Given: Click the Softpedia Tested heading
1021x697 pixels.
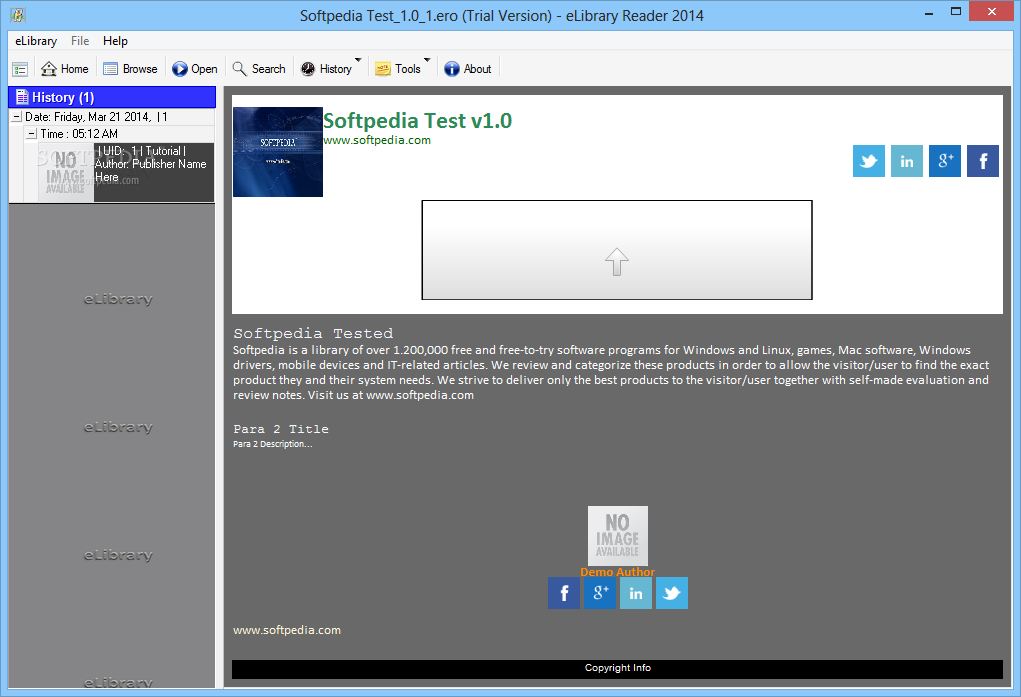Looking at the screenshot, I should [313, 334].
